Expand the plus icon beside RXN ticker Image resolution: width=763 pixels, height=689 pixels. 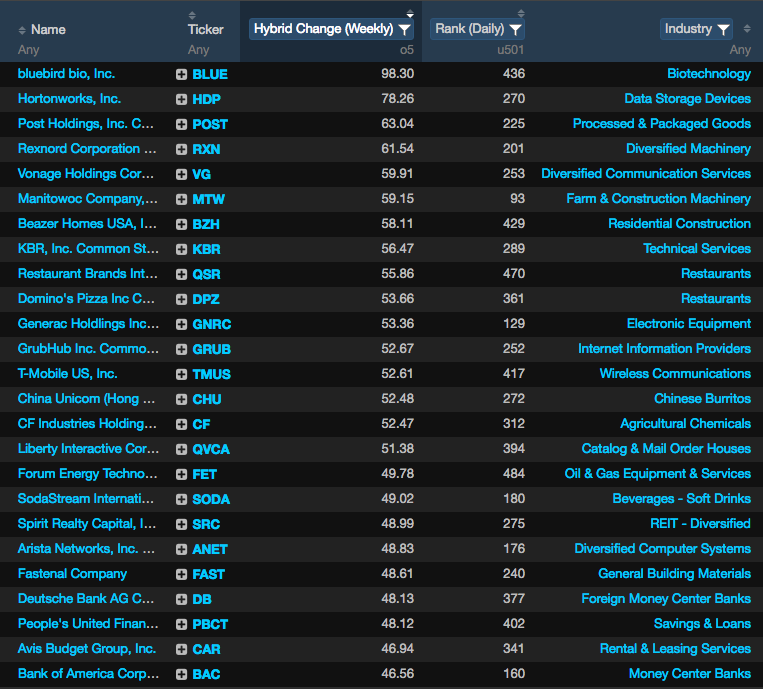pos(181,149)
